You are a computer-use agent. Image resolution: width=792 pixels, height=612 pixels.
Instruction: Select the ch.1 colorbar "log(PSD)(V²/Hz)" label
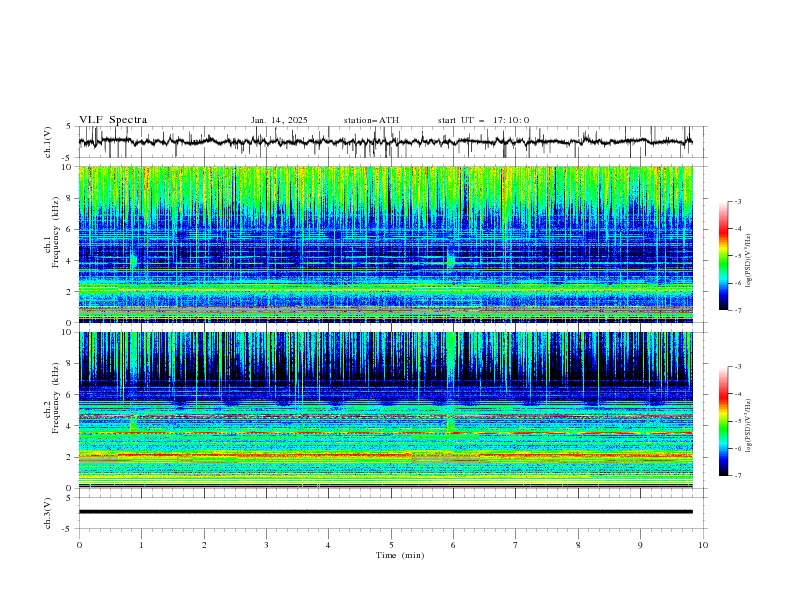[749, 261]
